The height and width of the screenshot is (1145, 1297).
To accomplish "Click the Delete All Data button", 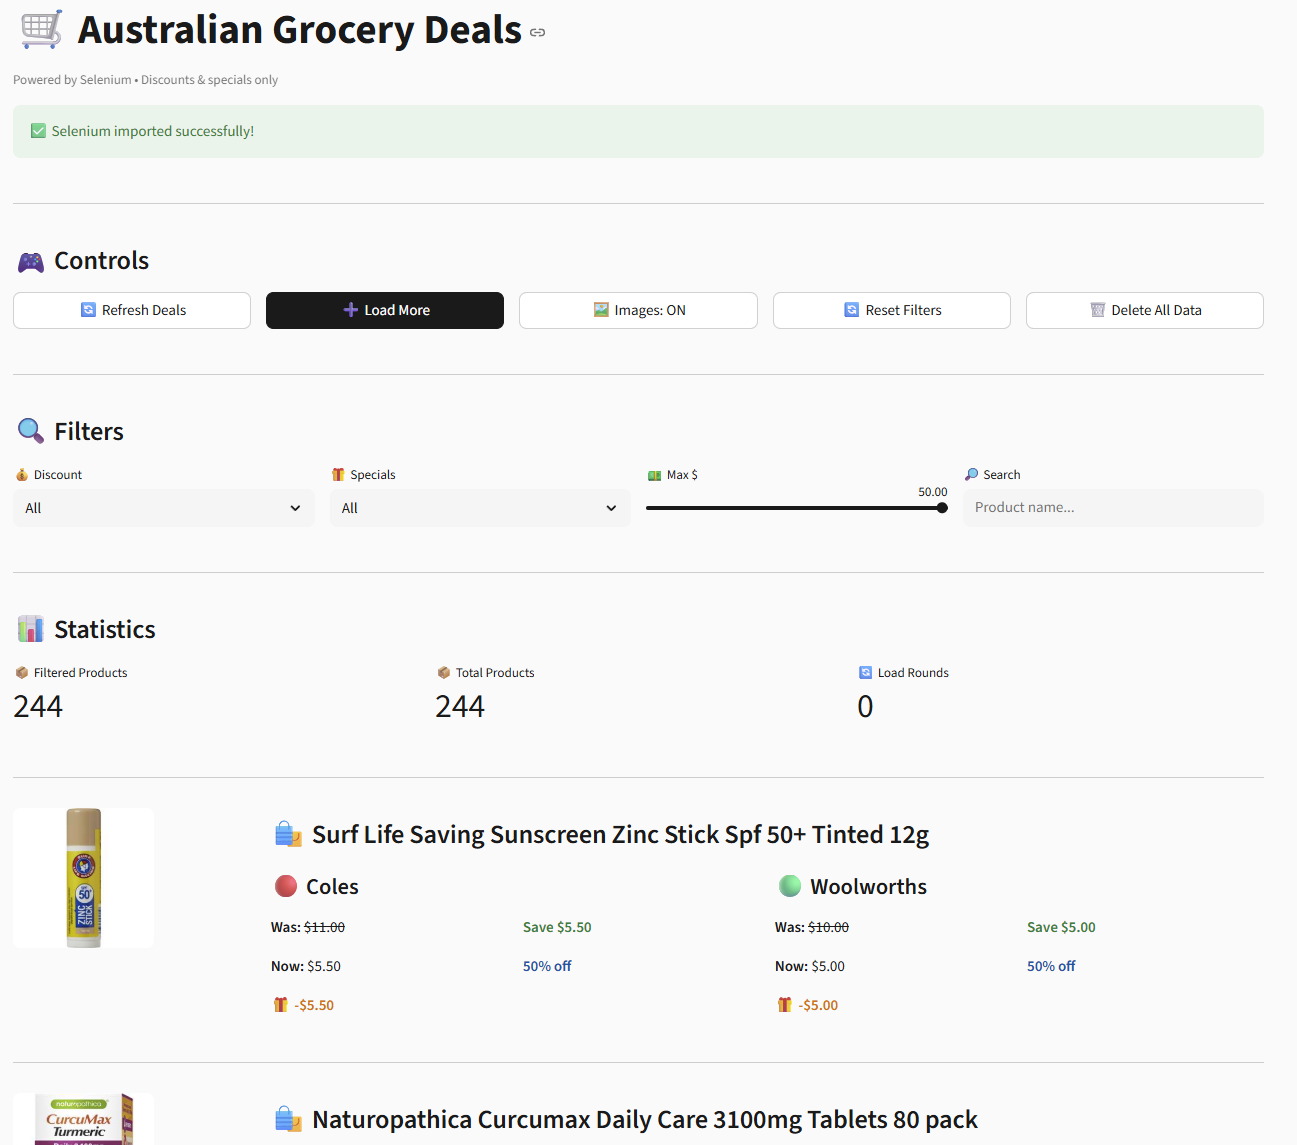I will pyautogui.click(x=1145, y=310).
